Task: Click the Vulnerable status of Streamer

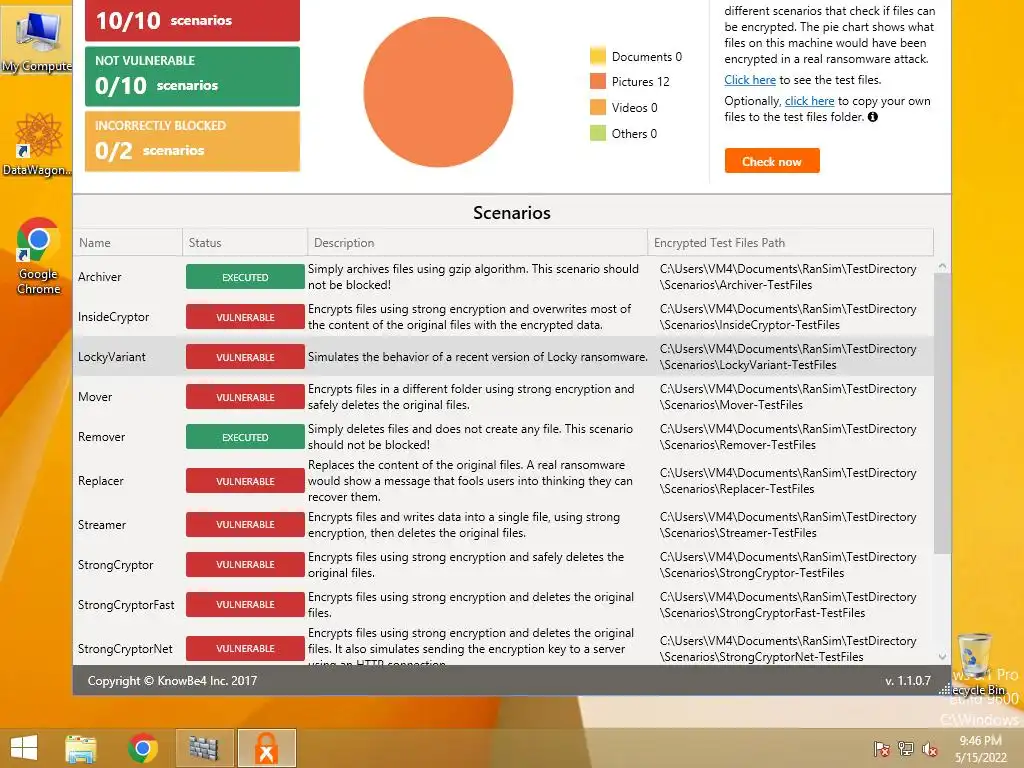Action: coord(245,524)
